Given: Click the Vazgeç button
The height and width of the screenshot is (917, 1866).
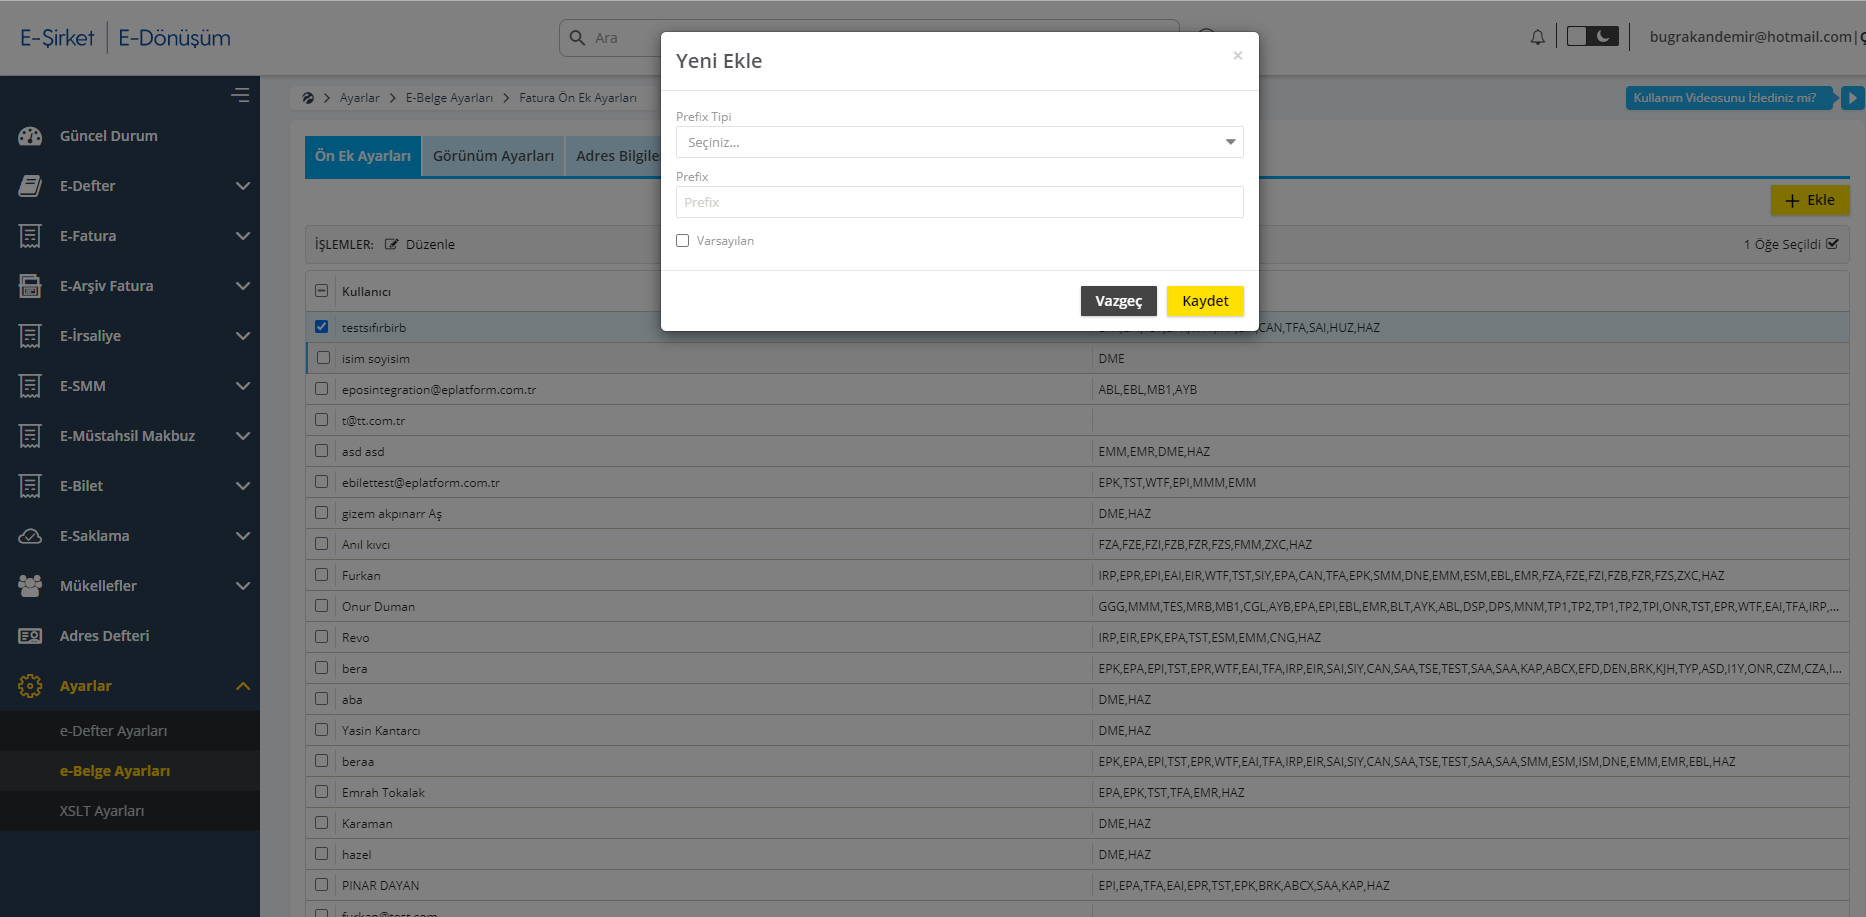Looking at the screenshot, I should [1118, 301].
